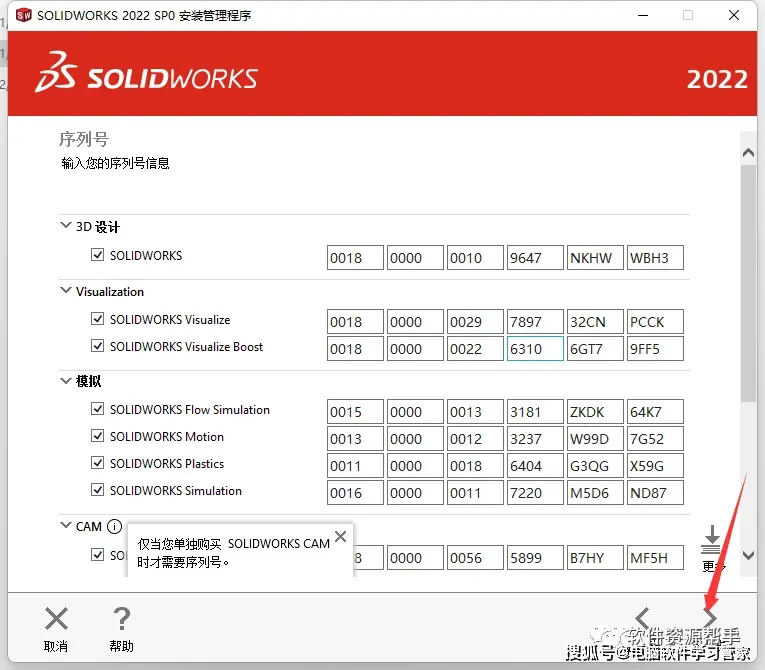Screen dimensions: 765x670
Task: Click CAM serial field 0056
Action: pyautogui.click(x=475, y=557)
